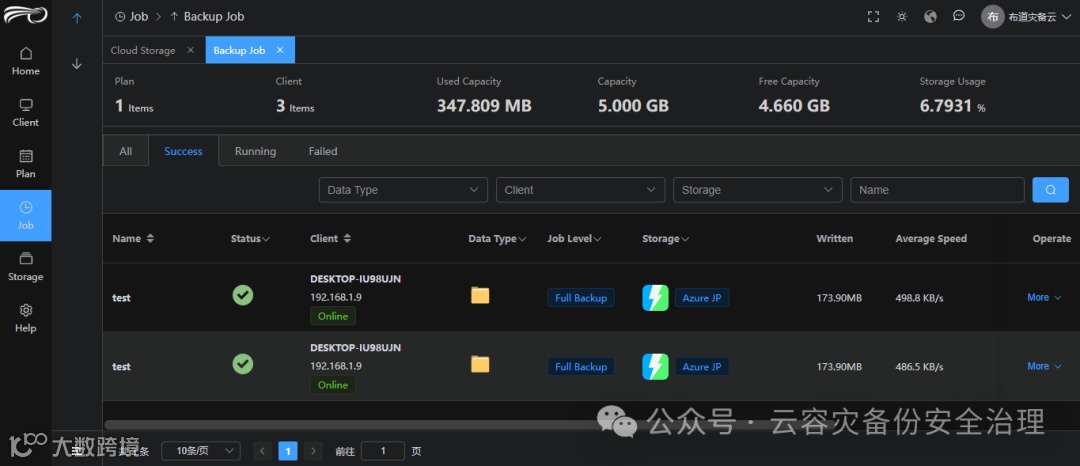Image resolution: width=1080 pixels, height=466 pixels.
Task: Open the Plan calendar icon
Action: pos(25,156)
